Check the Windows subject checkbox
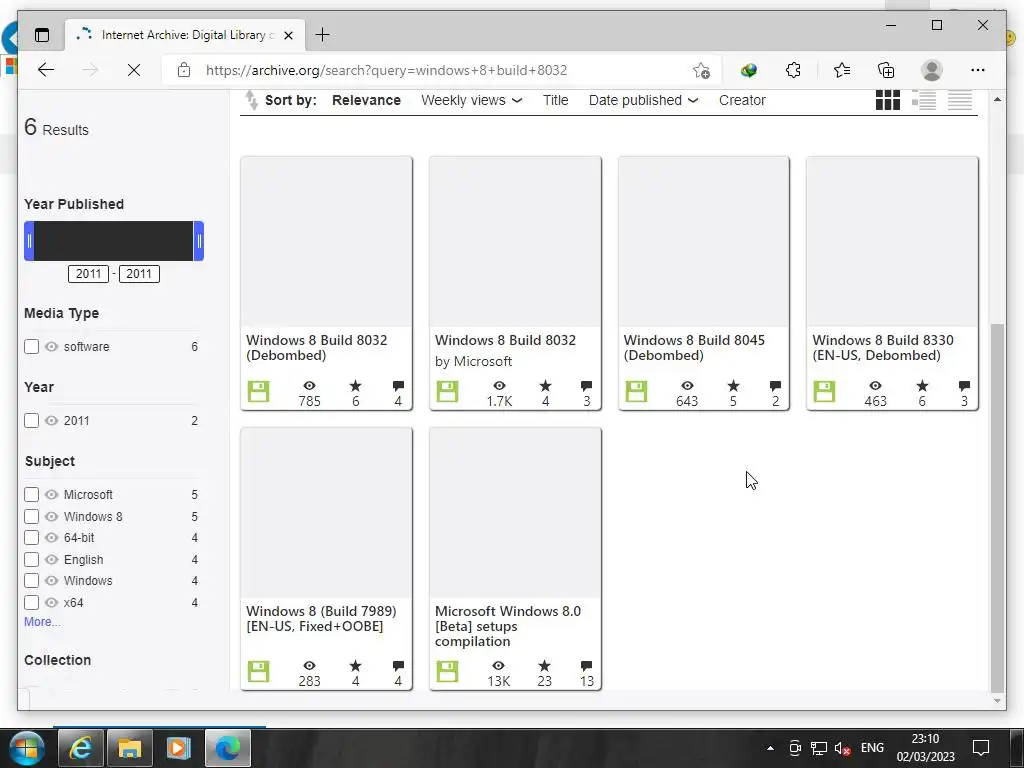The image size is (1024, 768). [31, 581]
